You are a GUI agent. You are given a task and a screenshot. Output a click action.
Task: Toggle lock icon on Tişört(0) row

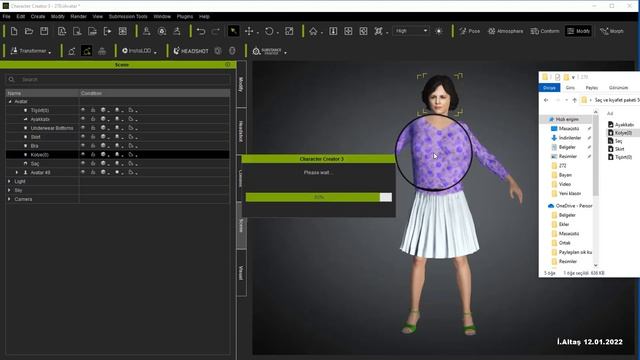point(93,110)
